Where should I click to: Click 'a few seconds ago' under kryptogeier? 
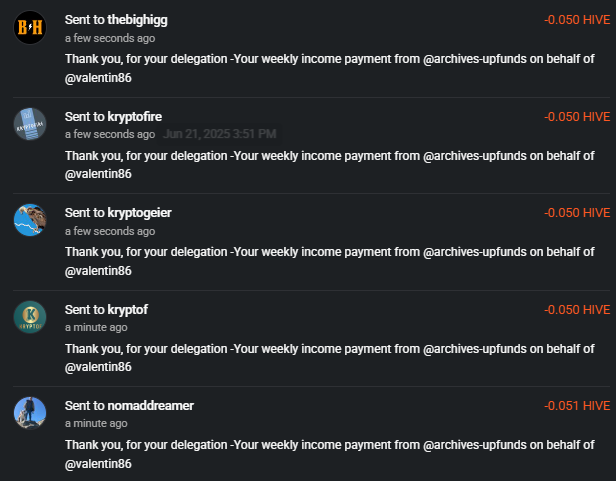coord(110,231)
